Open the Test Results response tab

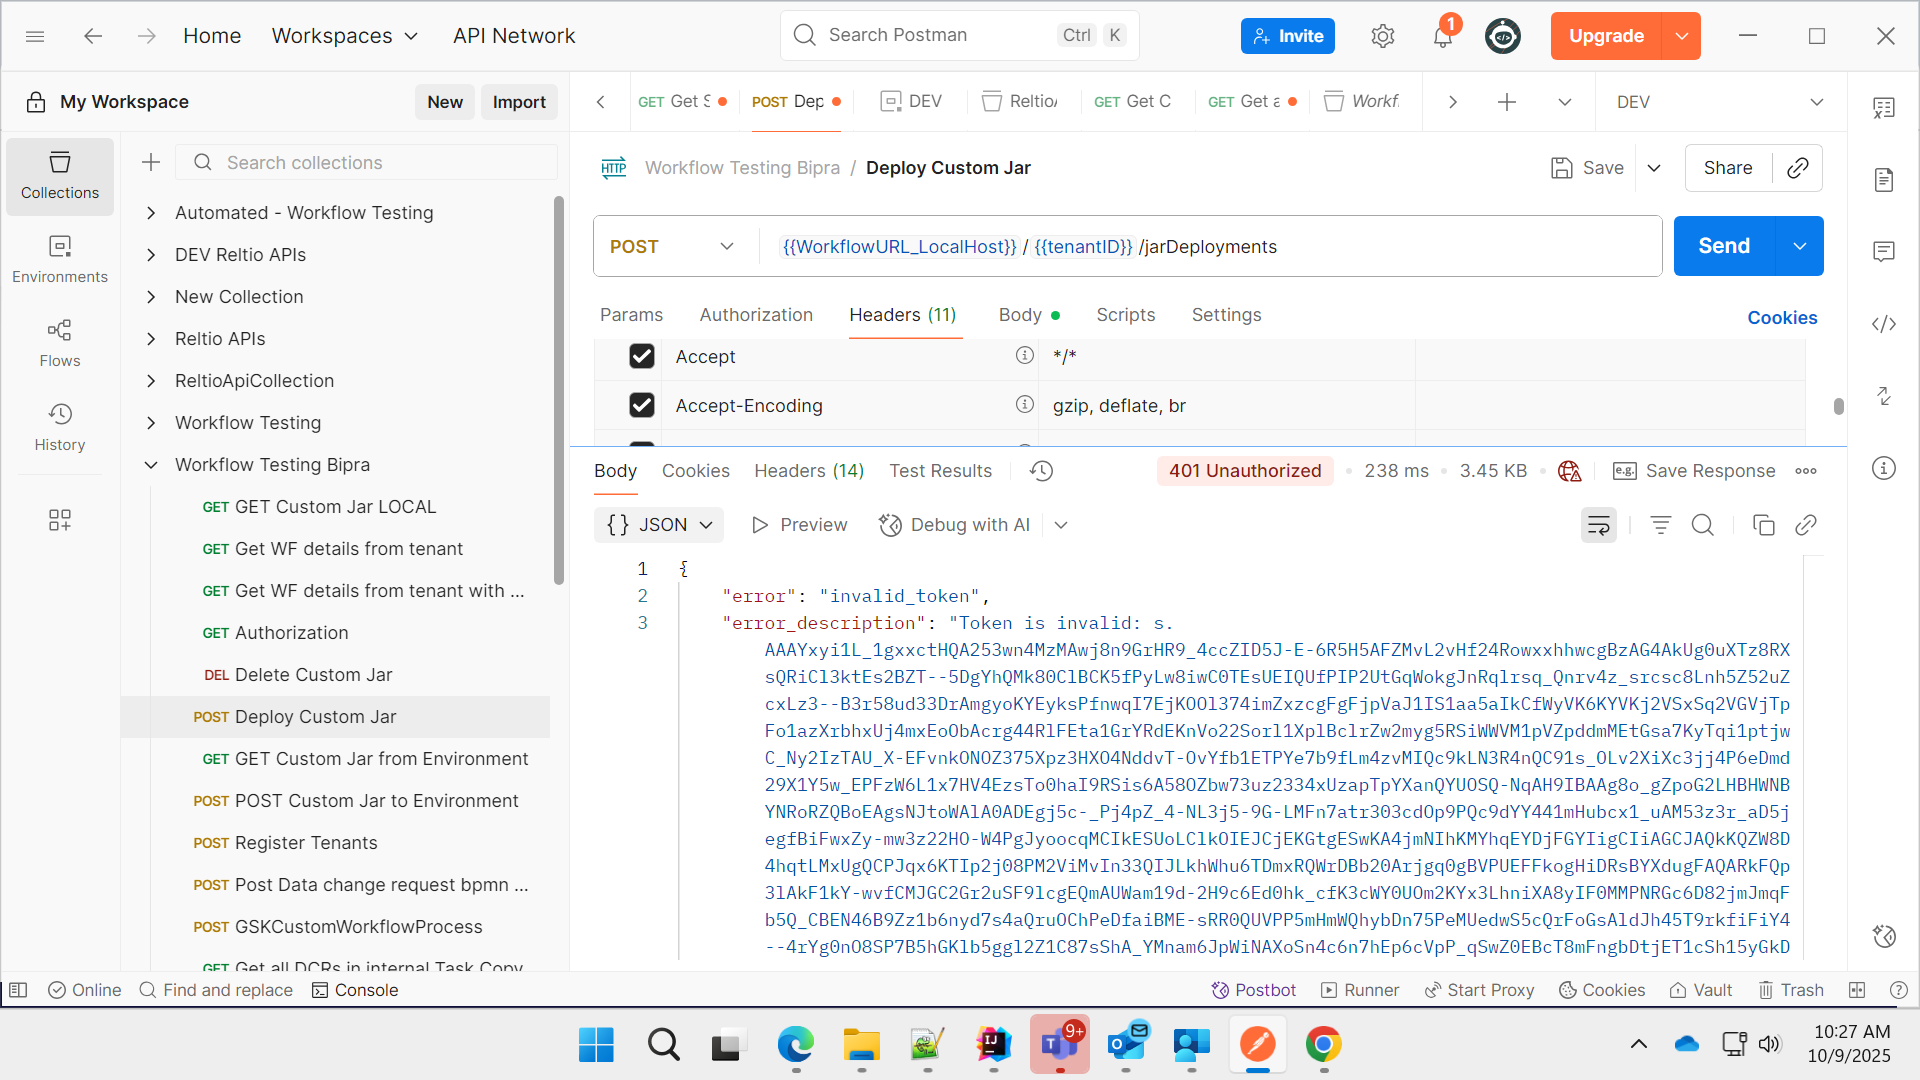[x=940, y=471]
